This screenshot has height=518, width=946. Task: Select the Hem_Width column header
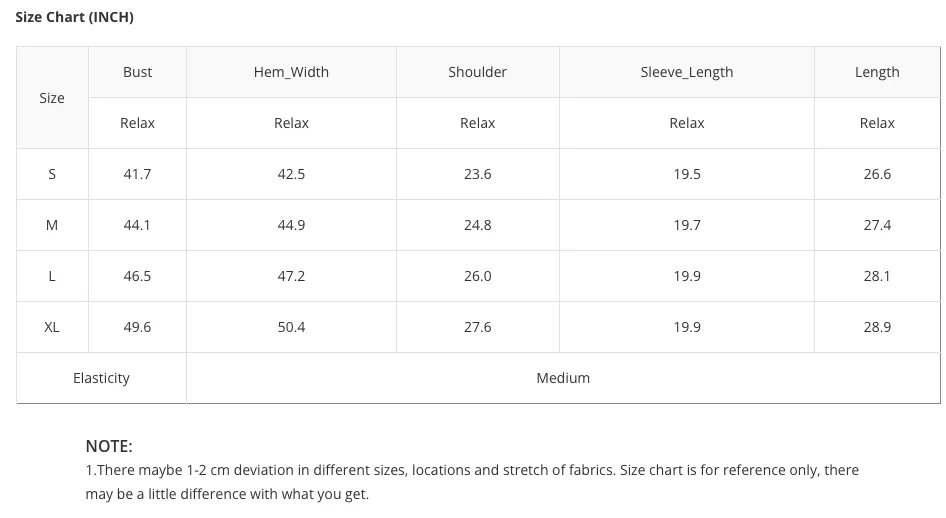pyautogui.click(x=291, y=72)
